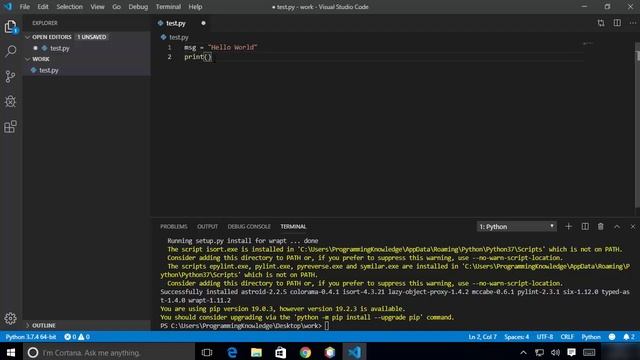Open the editor More Actions ellipsis

(x=633, y=23)
